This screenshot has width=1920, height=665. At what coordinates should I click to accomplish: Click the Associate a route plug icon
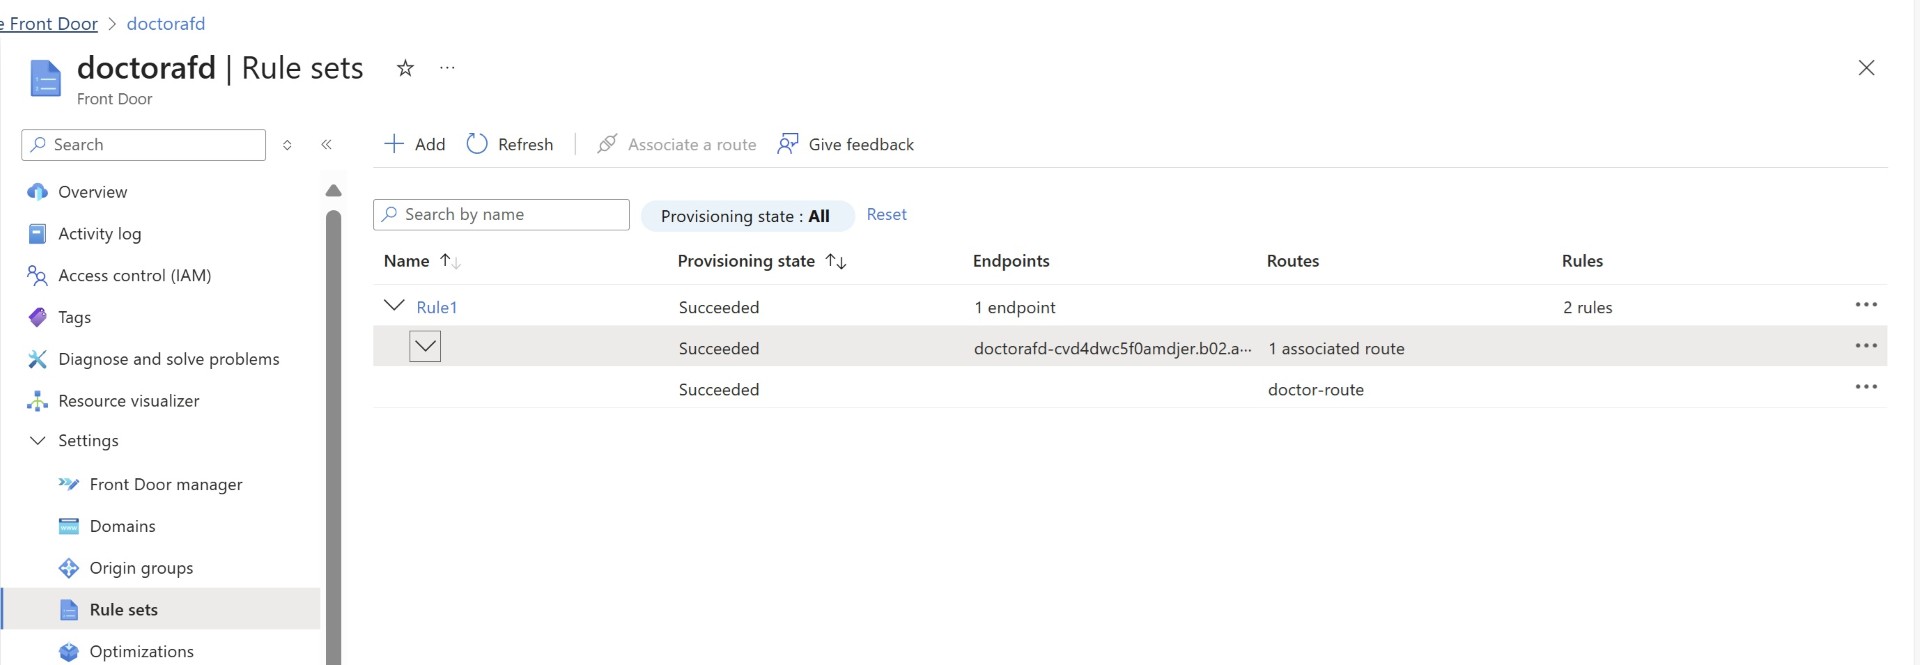coord(606,144)
